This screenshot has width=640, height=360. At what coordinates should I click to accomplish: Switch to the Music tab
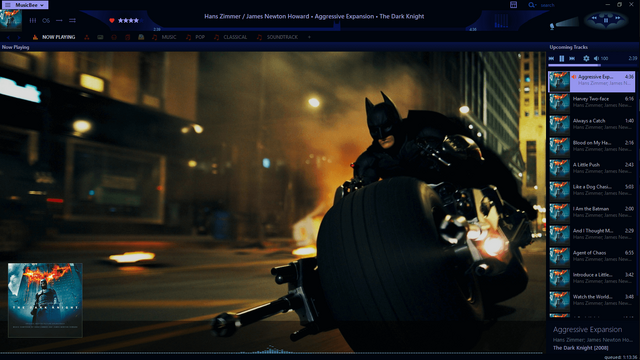click(x=164, y=37)
